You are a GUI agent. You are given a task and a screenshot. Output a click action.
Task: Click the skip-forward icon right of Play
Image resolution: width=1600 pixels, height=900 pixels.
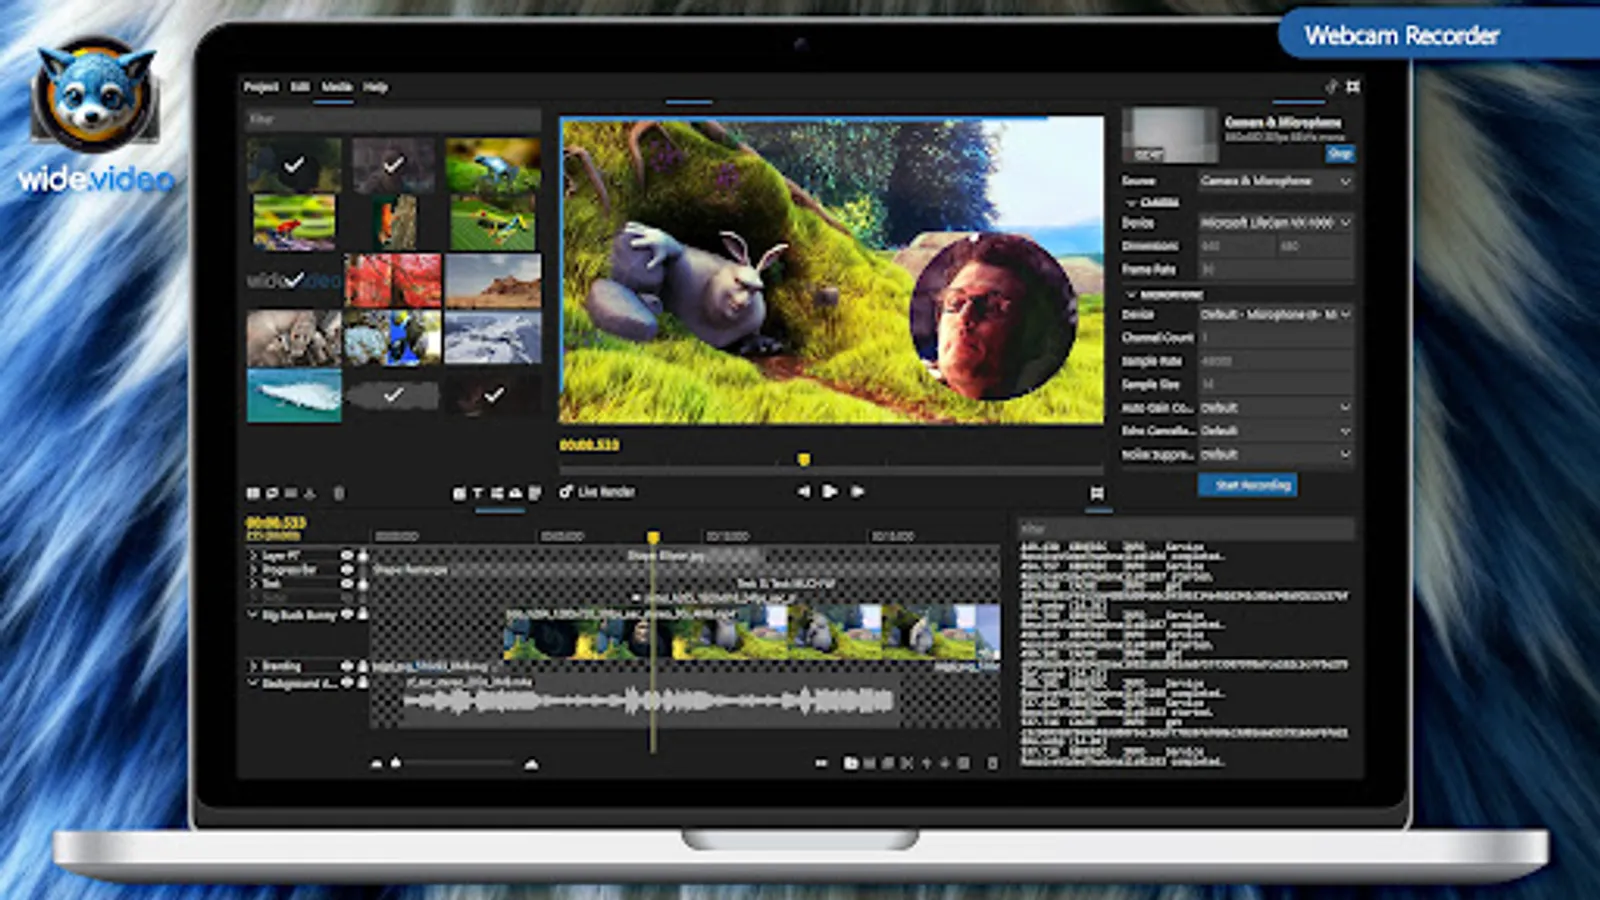(857, 491)
